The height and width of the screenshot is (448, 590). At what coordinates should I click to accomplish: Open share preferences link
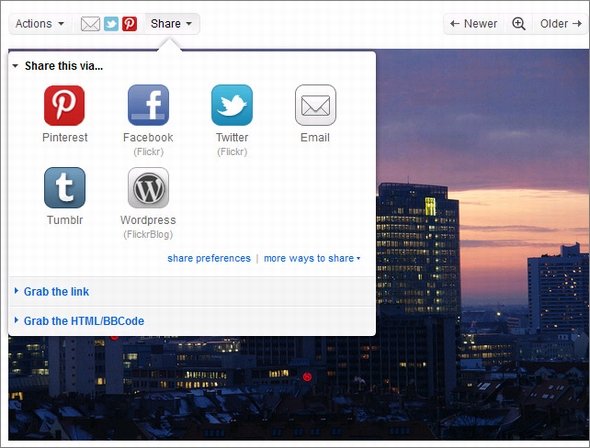(x=209, y=258)
